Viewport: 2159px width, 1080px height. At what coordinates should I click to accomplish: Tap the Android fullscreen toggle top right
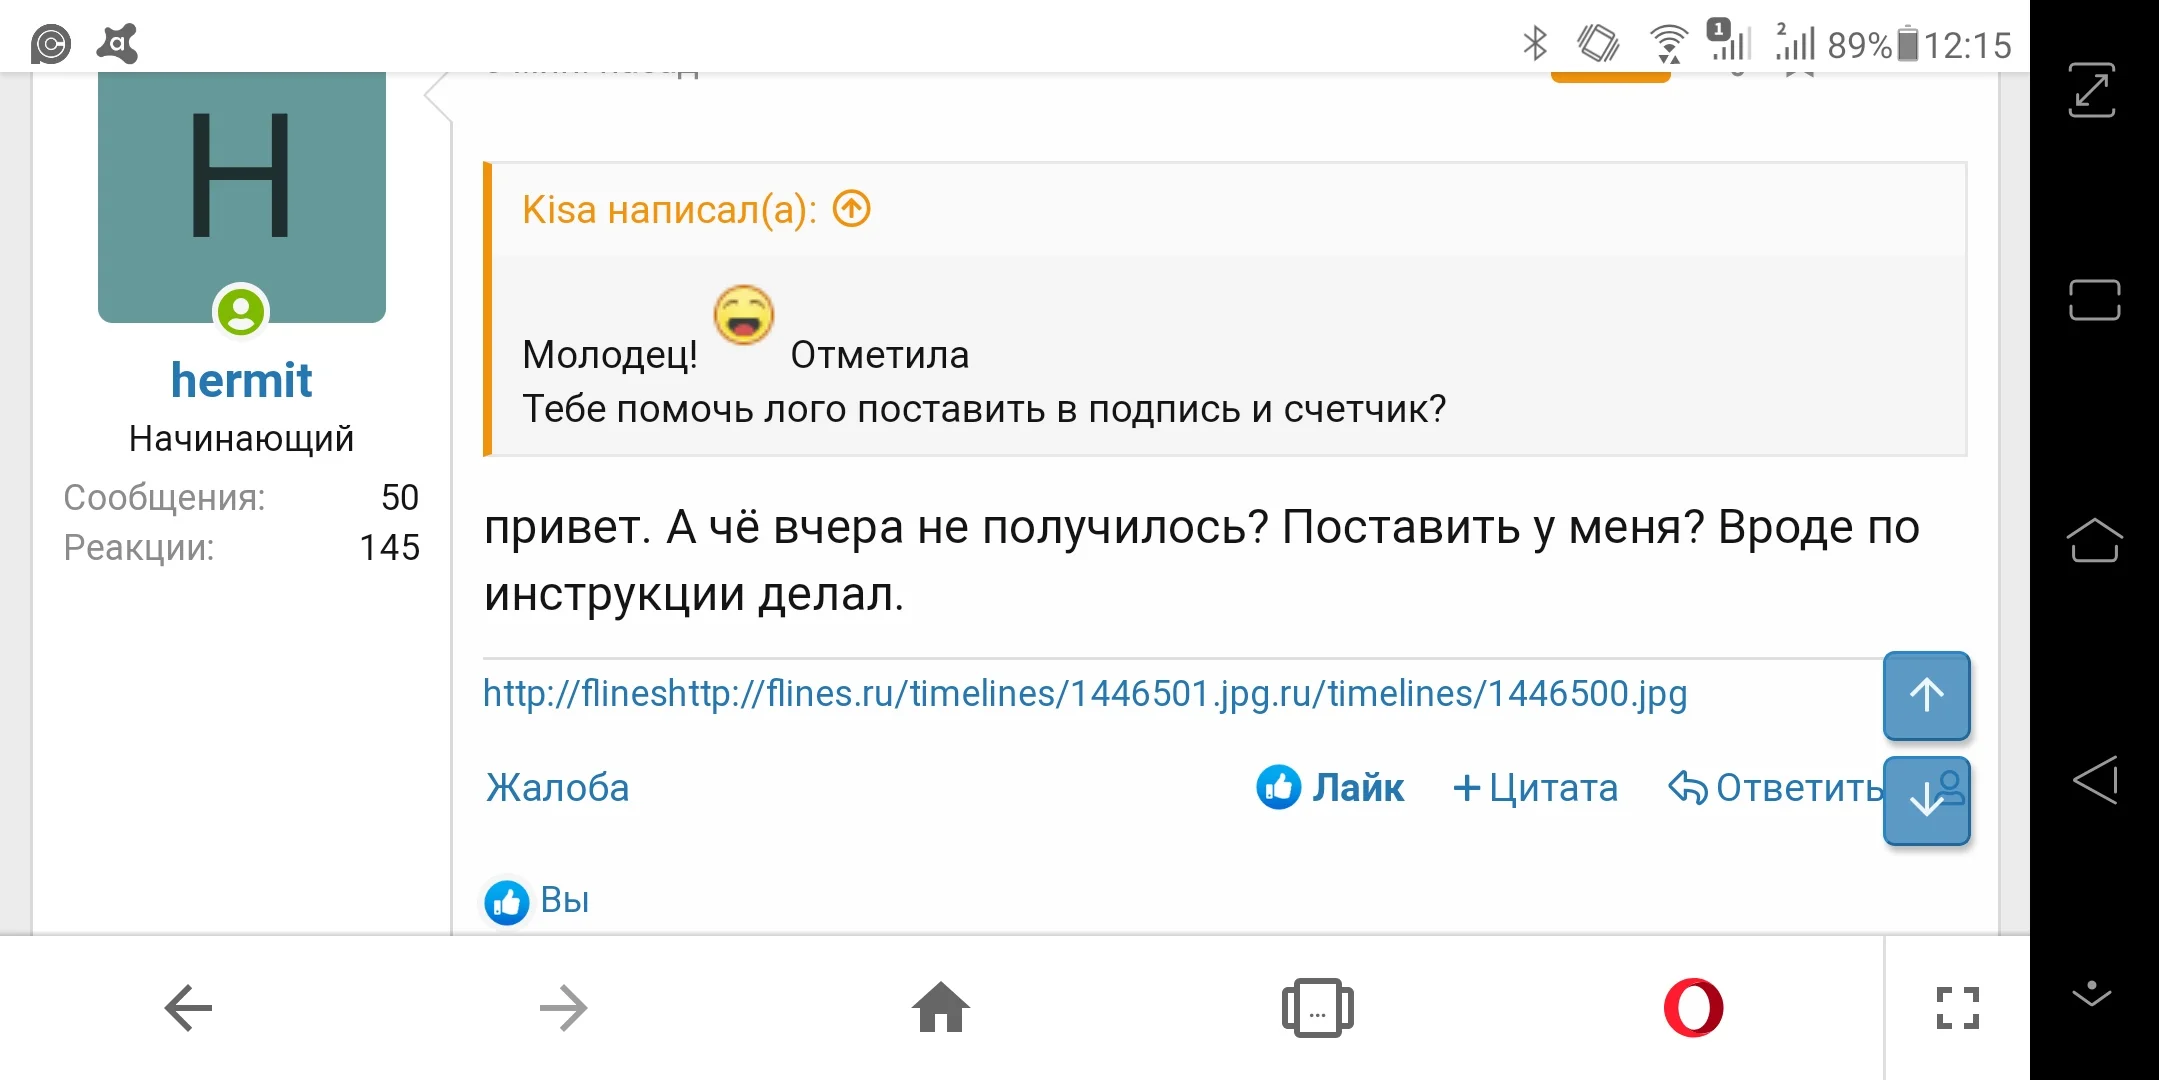point(2093,90)
